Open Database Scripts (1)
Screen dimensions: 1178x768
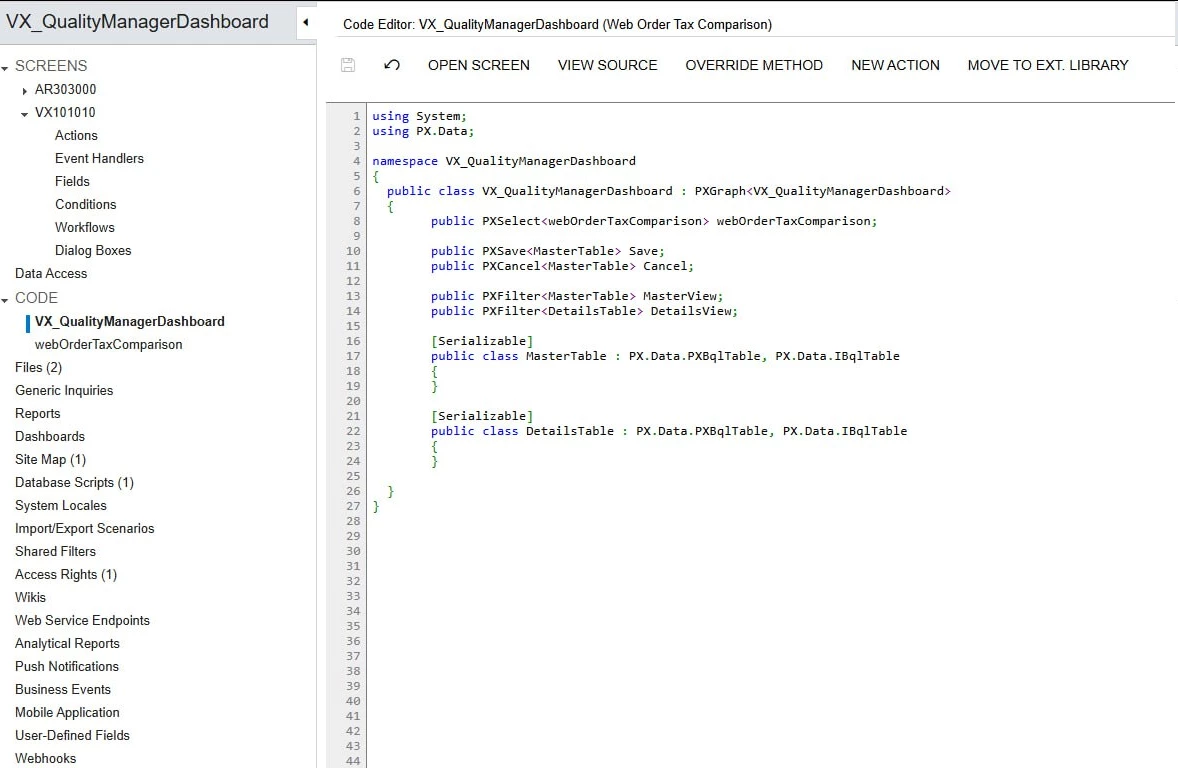73,482
